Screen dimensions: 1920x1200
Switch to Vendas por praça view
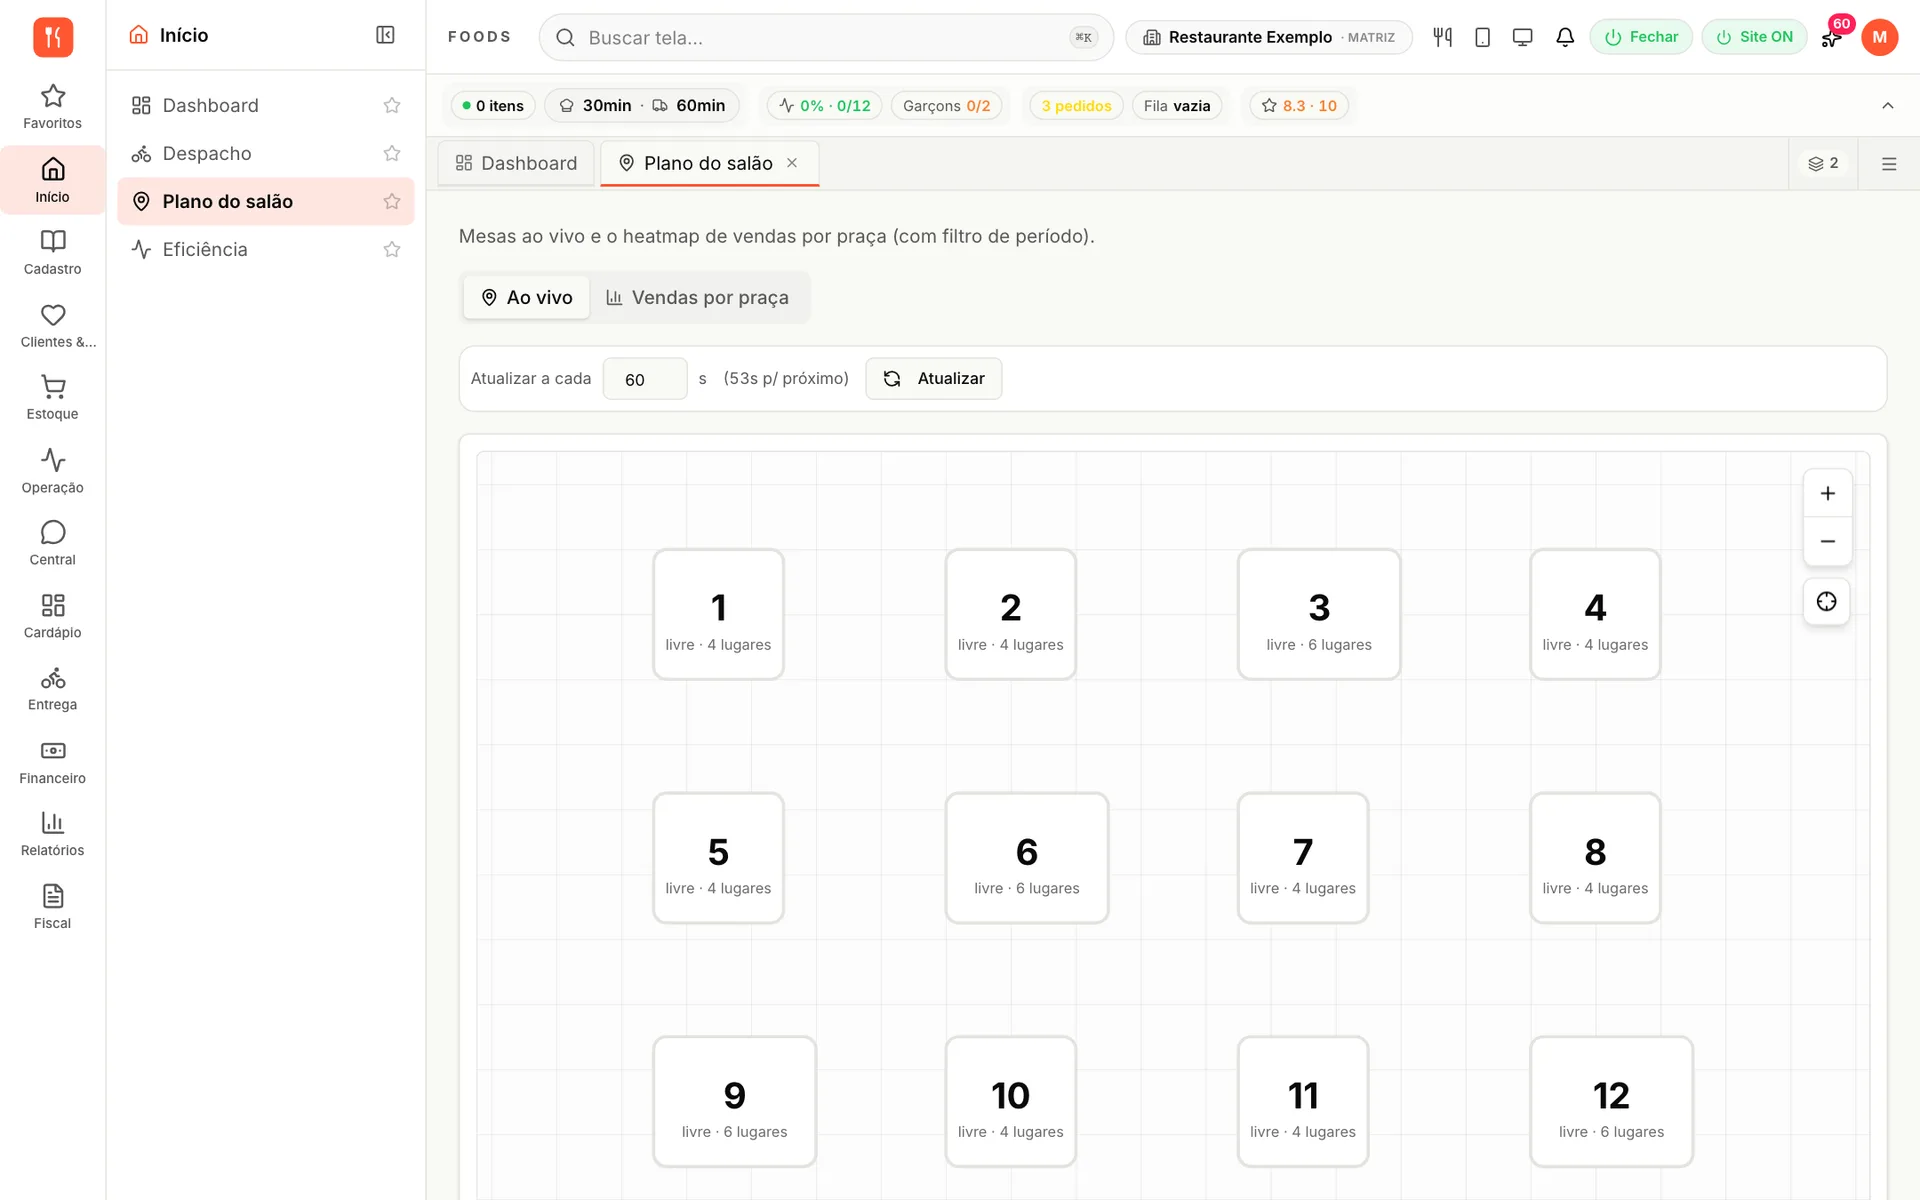tap(697, 297)
